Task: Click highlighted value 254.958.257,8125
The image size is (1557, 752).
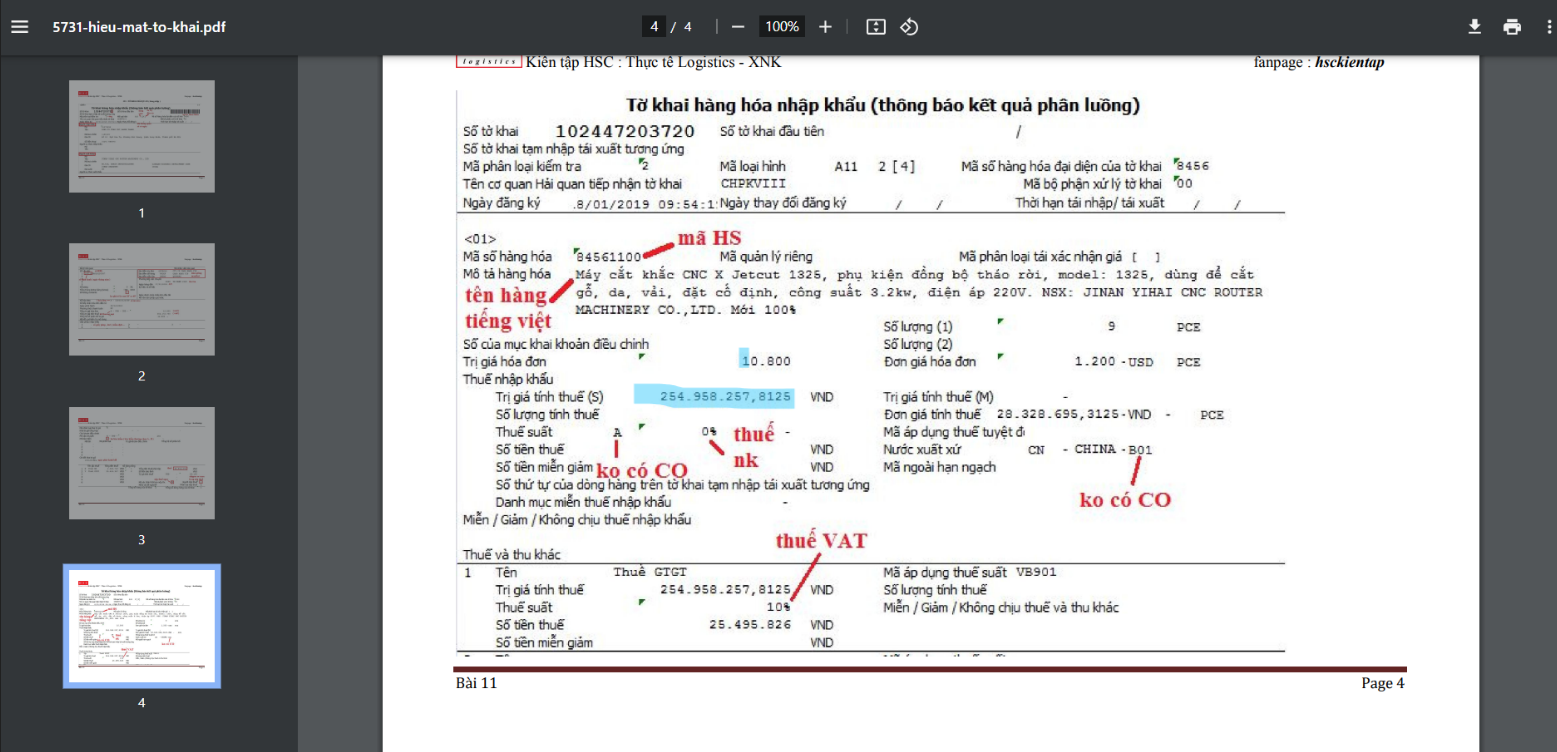Action: [726, 397]
